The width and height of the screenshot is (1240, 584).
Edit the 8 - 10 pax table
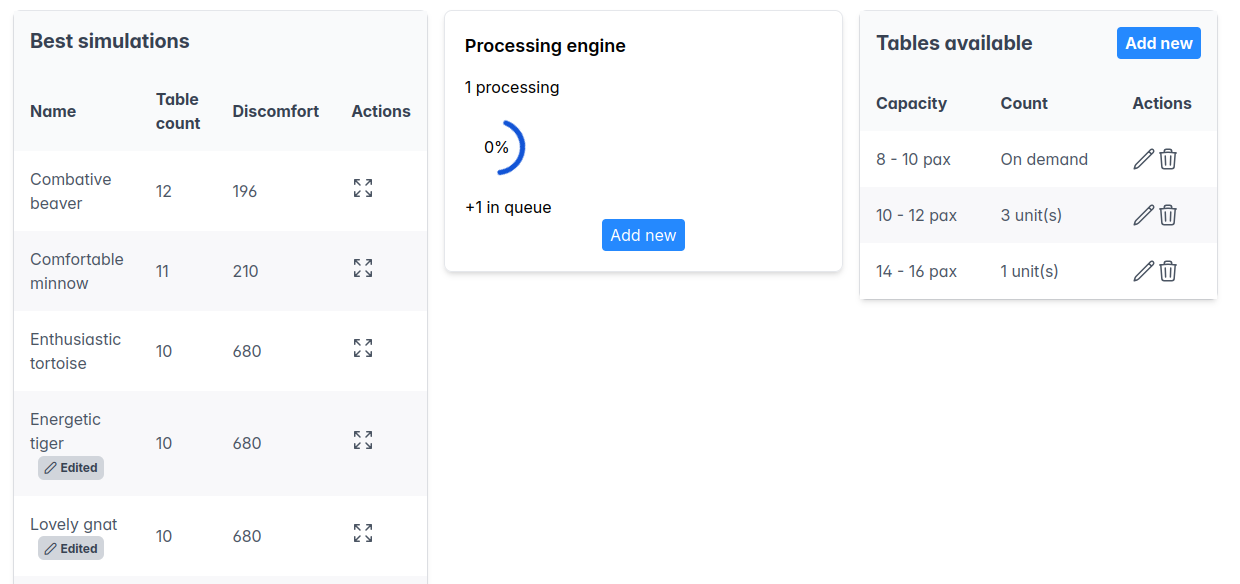1143,159
